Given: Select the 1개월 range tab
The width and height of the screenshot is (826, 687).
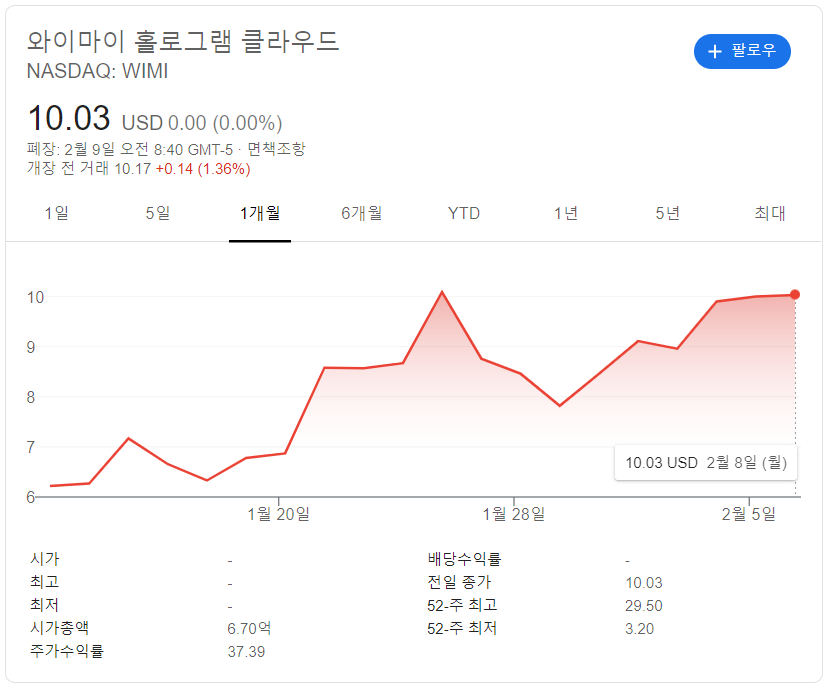Looking at the screenshot, I should (260, 213).
